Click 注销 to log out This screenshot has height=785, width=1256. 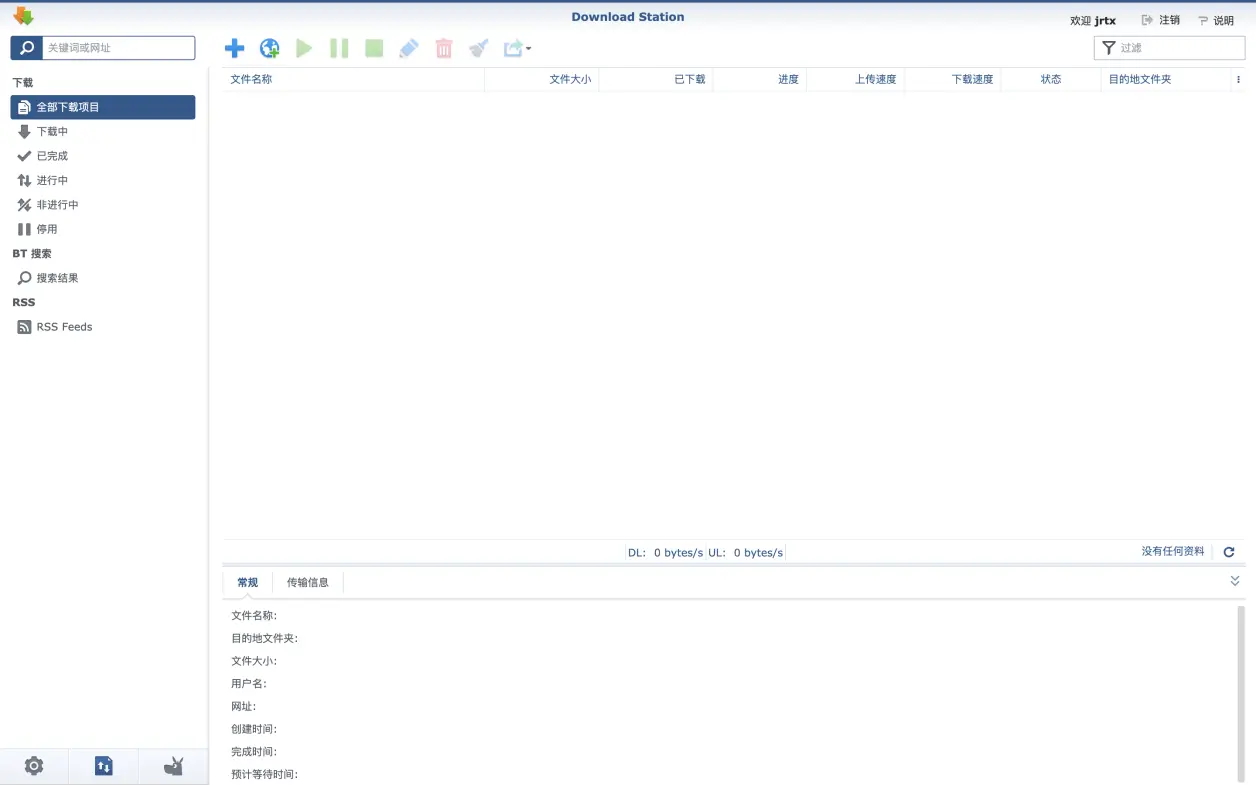(1168, 19)
